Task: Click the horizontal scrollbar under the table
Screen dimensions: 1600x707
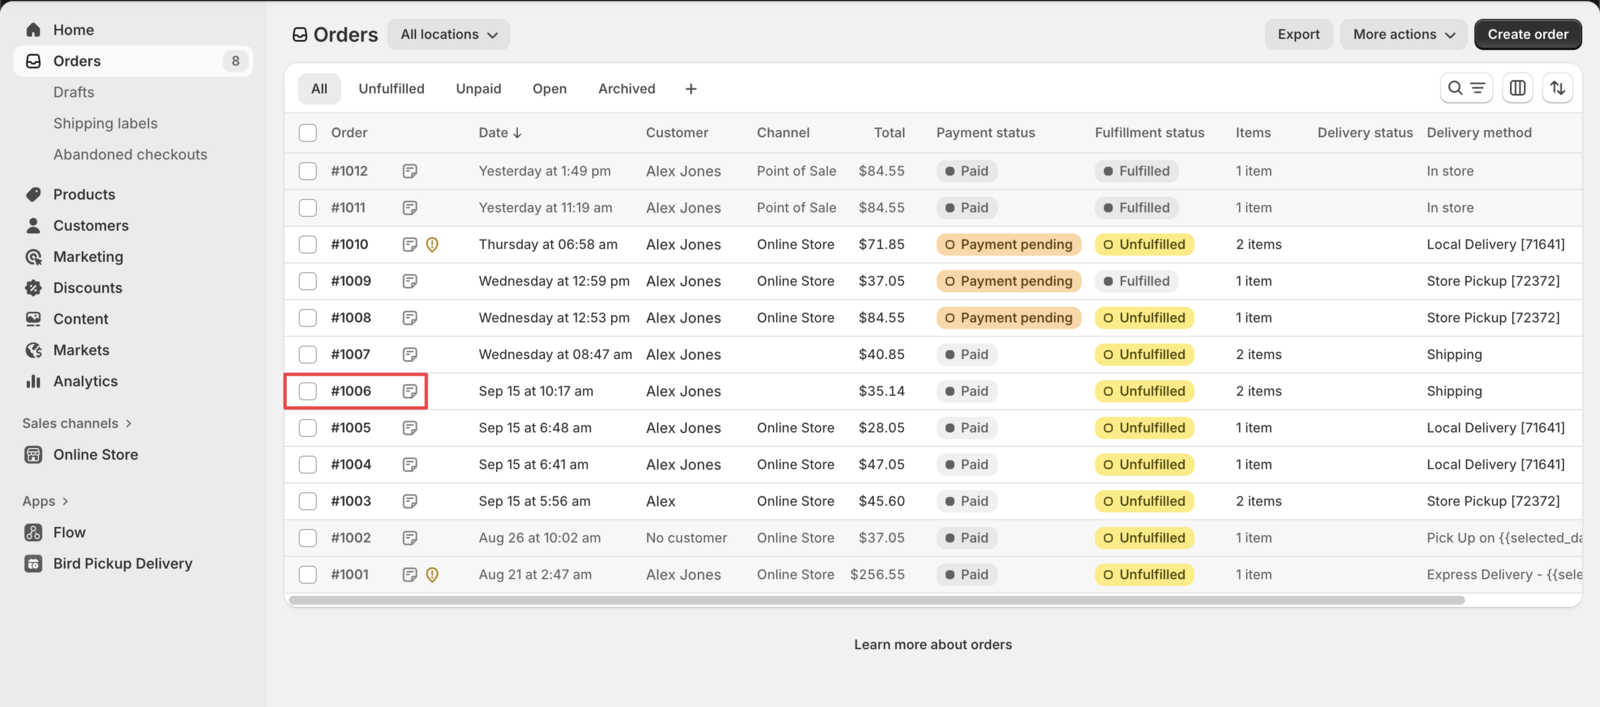Action: click(x=877, y=601)
